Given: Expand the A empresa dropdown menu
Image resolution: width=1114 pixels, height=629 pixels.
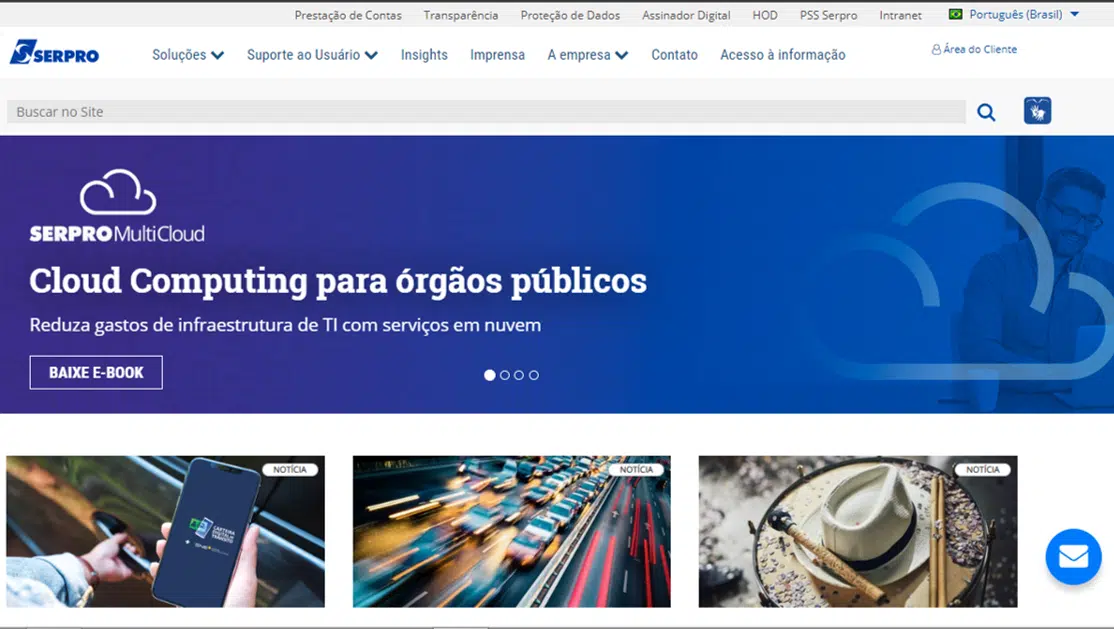Looking at the screenshot, I should (588, 55).
